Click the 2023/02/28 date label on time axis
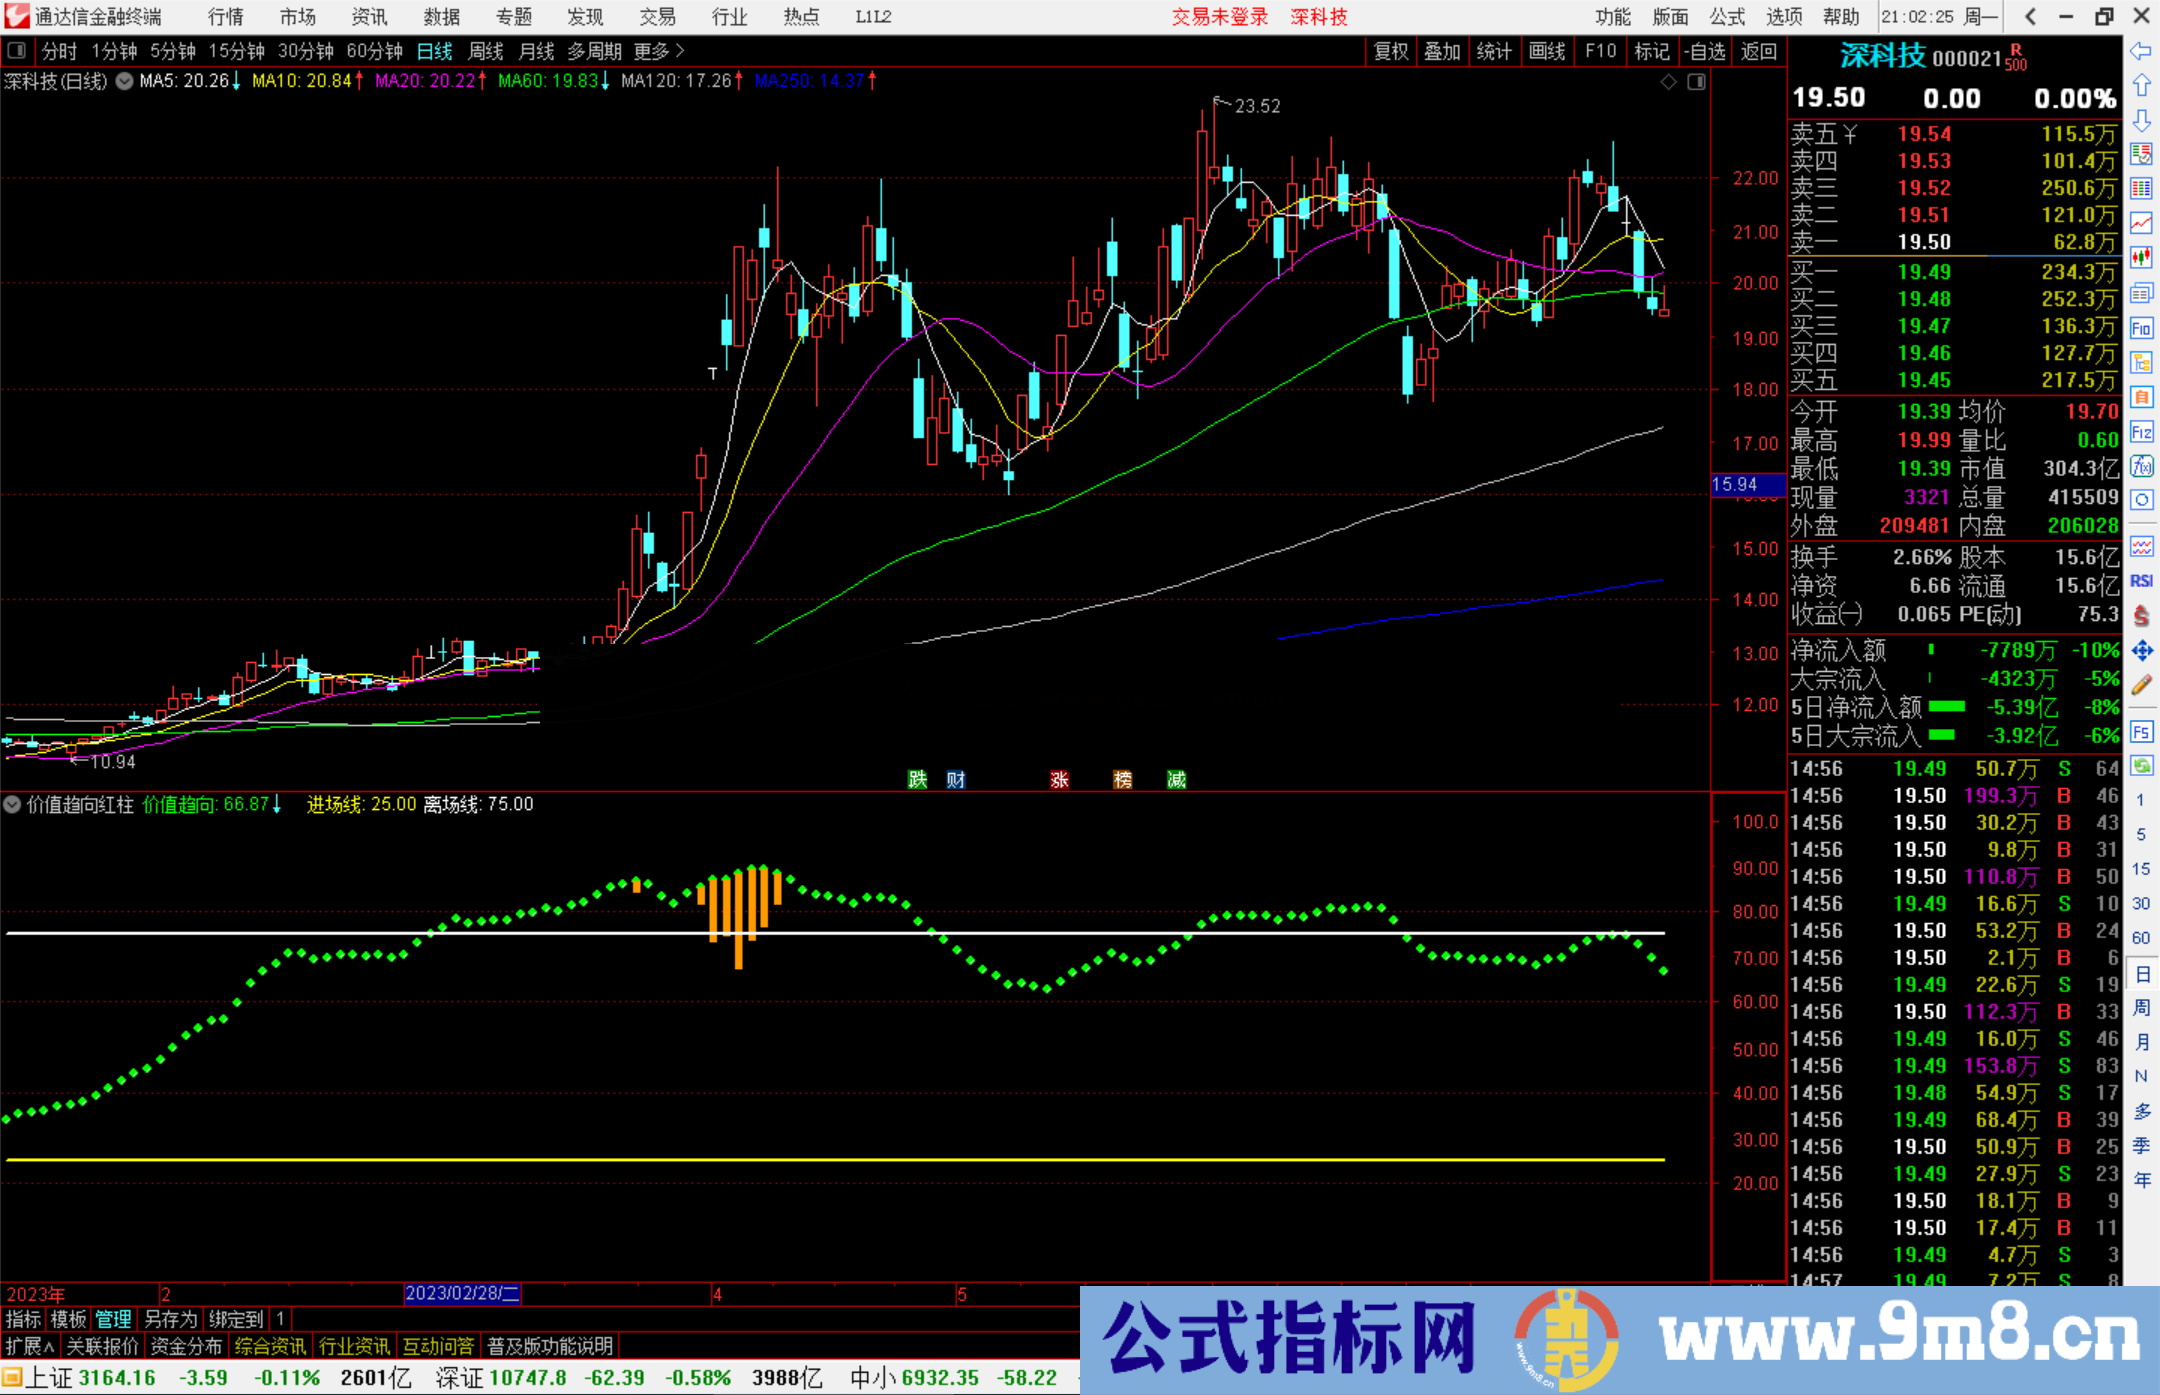This screenshot has width=2160, height=1395. (462, 1293)
